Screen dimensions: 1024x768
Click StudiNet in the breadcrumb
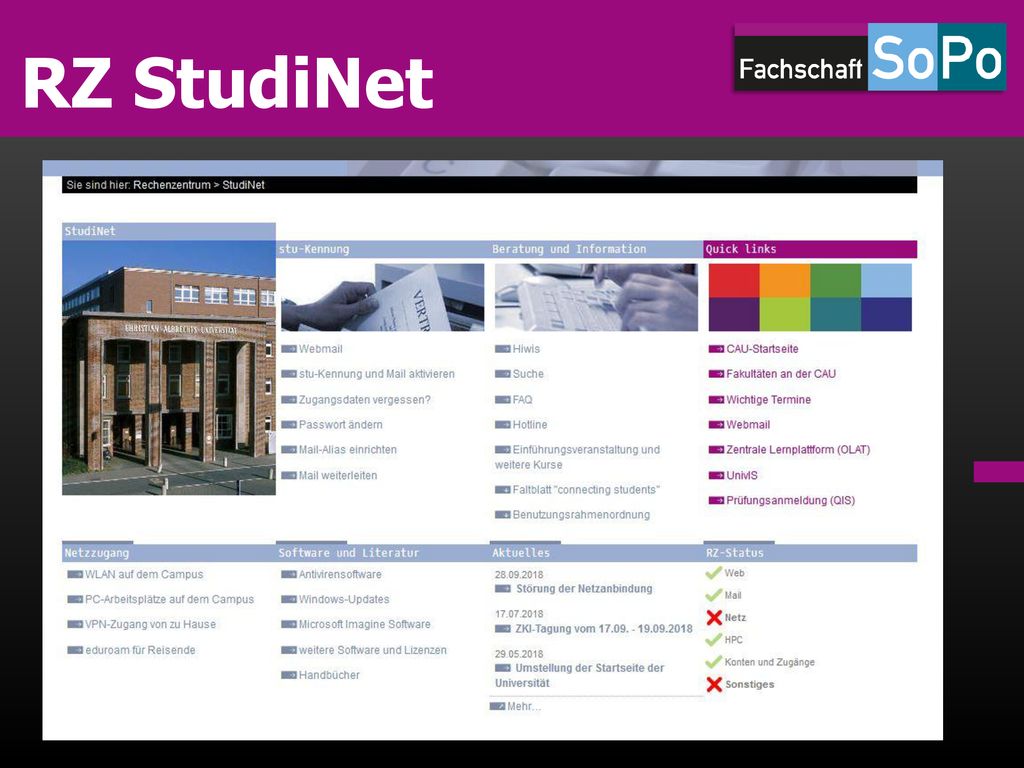point(243,185)
